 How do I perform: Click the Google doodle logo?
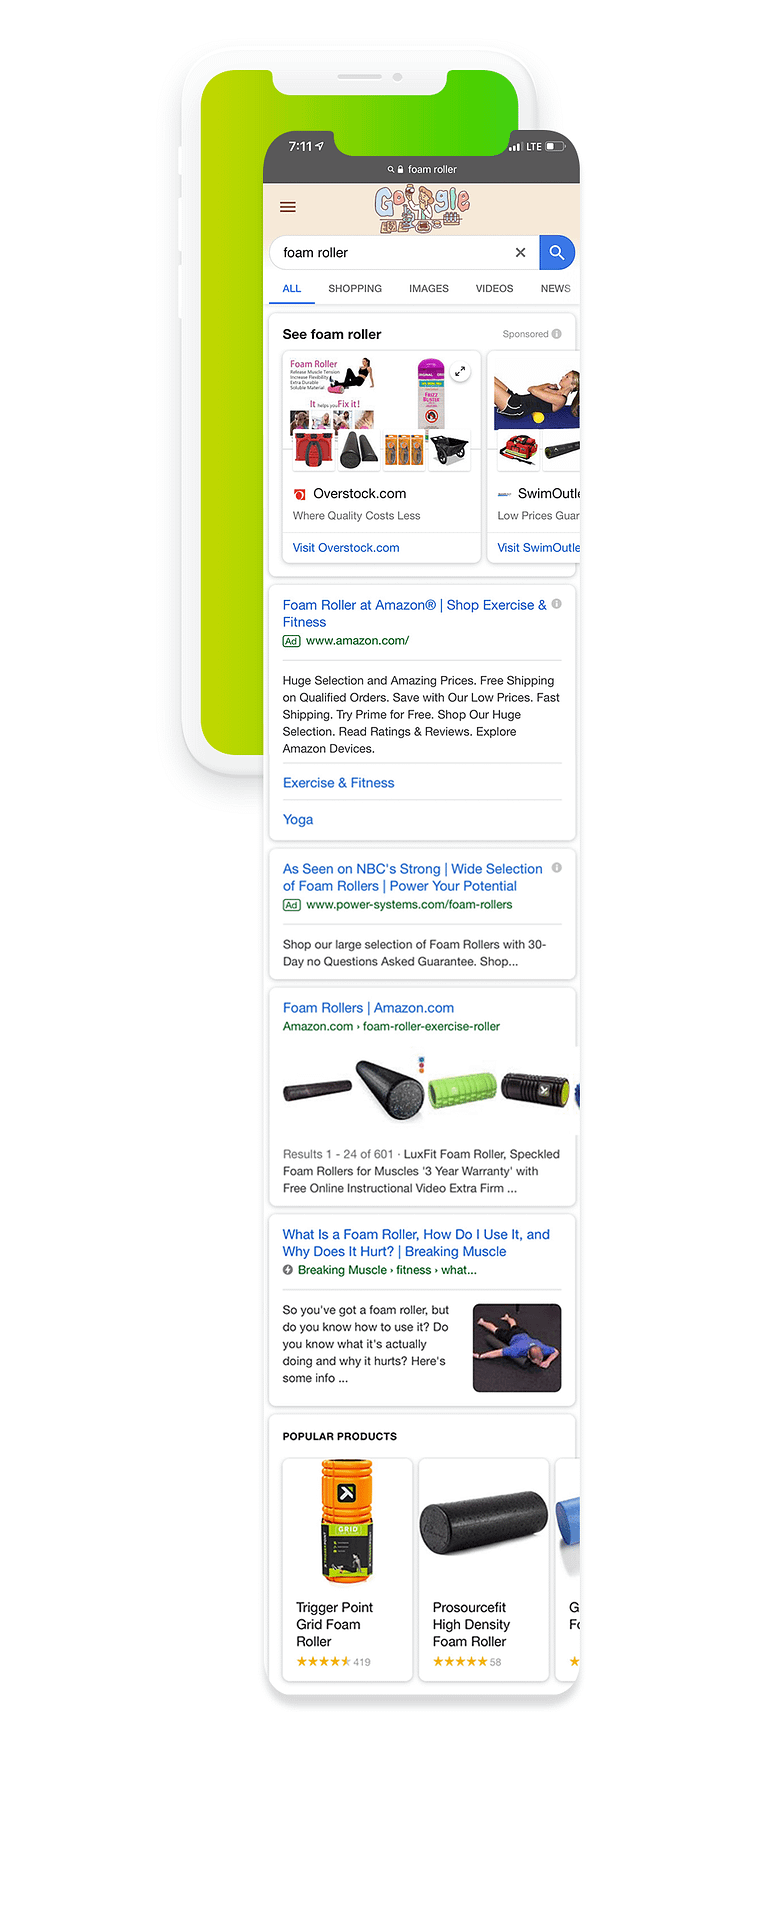tap(421, 209)
